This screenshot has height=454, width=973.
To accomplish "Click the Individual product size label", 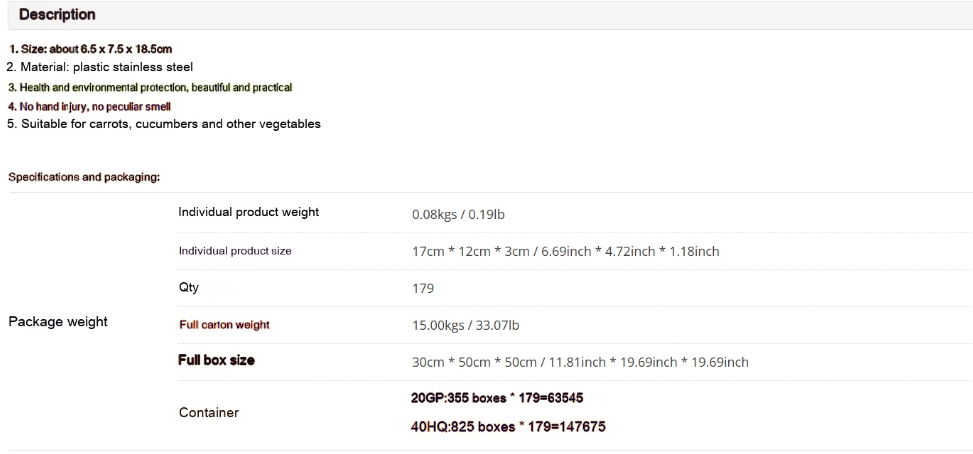I will coord(235,251).
